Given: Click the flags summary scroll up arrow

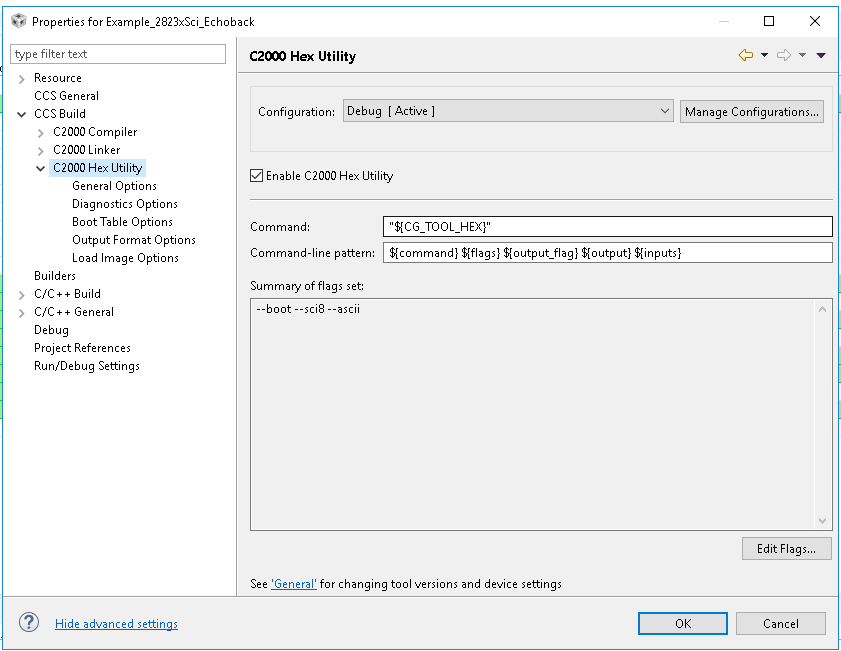Looking at the screenshot, I should point(822,309).
